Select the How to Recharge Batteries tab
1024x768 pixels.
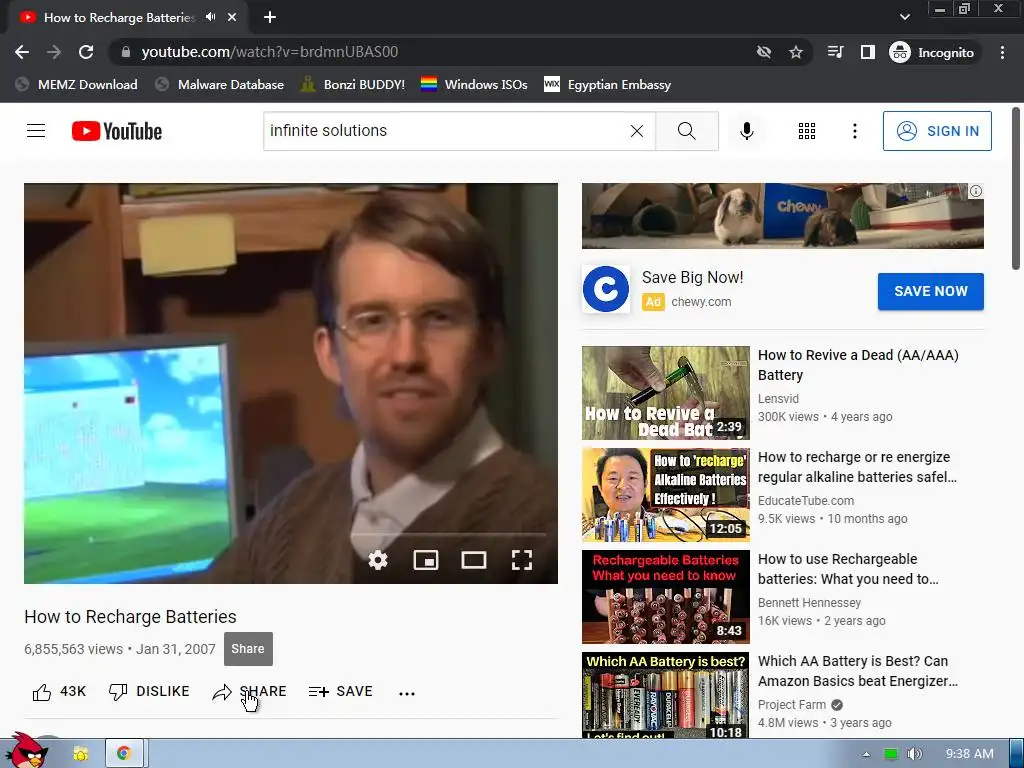tap(119, 18)
